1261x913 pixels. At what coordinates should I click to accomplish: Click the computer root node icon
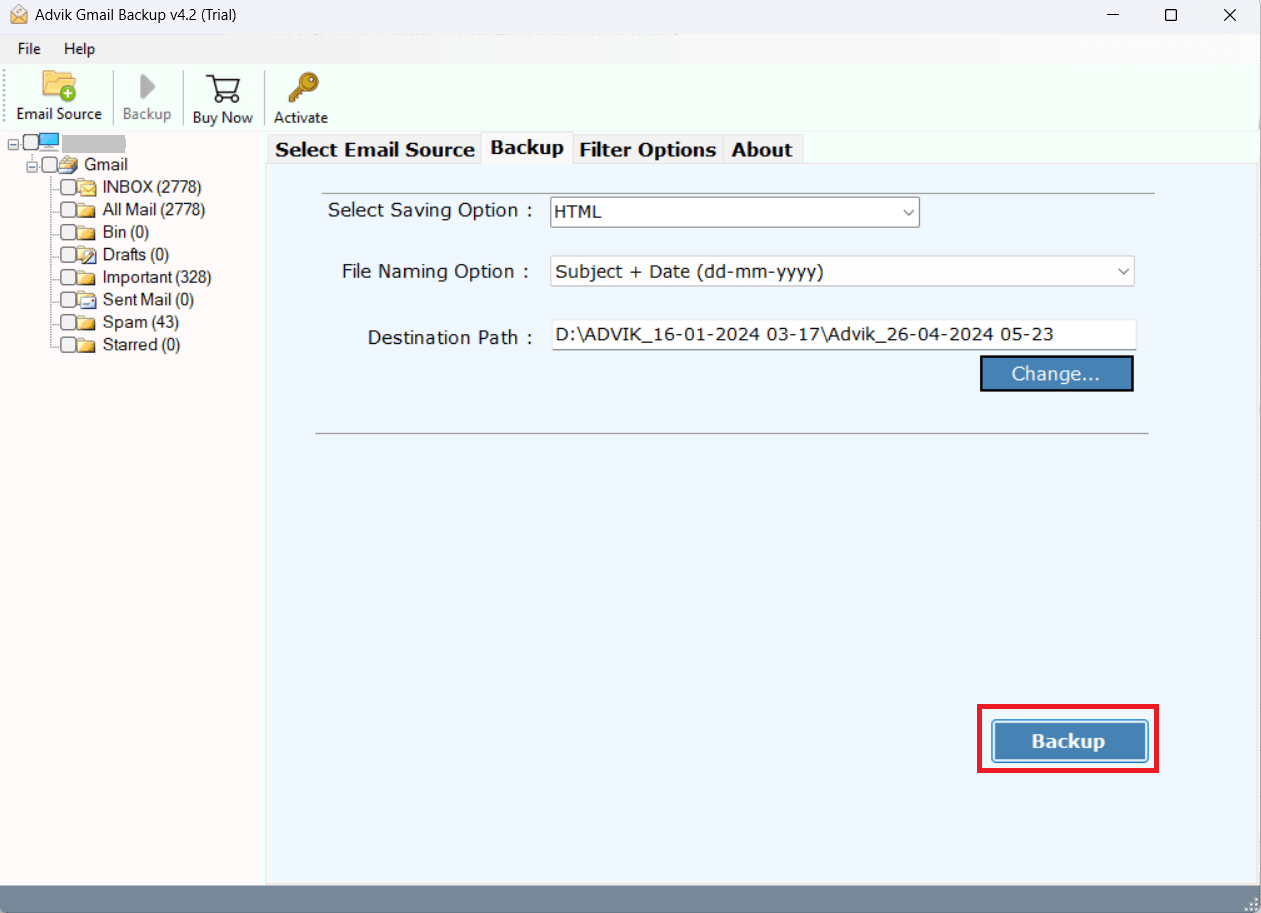point(50,142)
